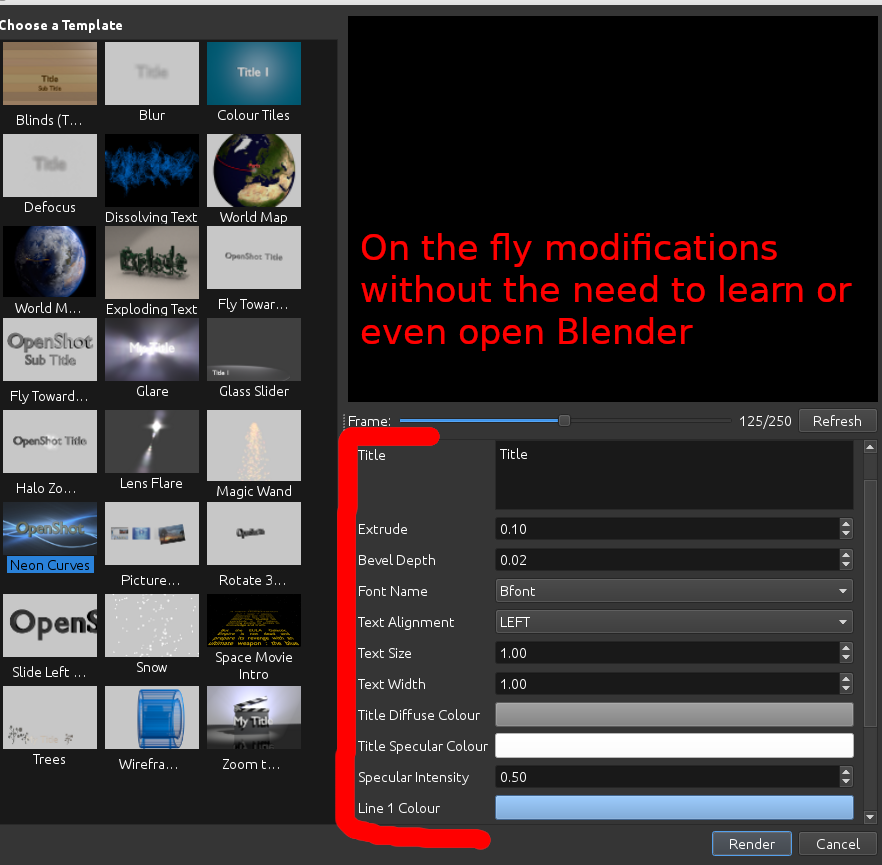Pick the Snow template thumbnail
Viewport: 882px width, 865px height.
151,626
